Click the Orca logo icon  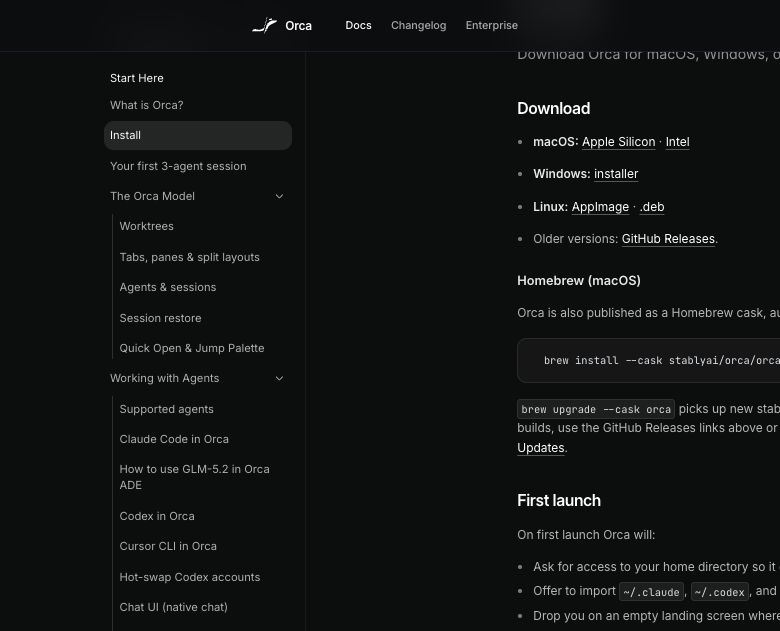click(x=265, y=25)
